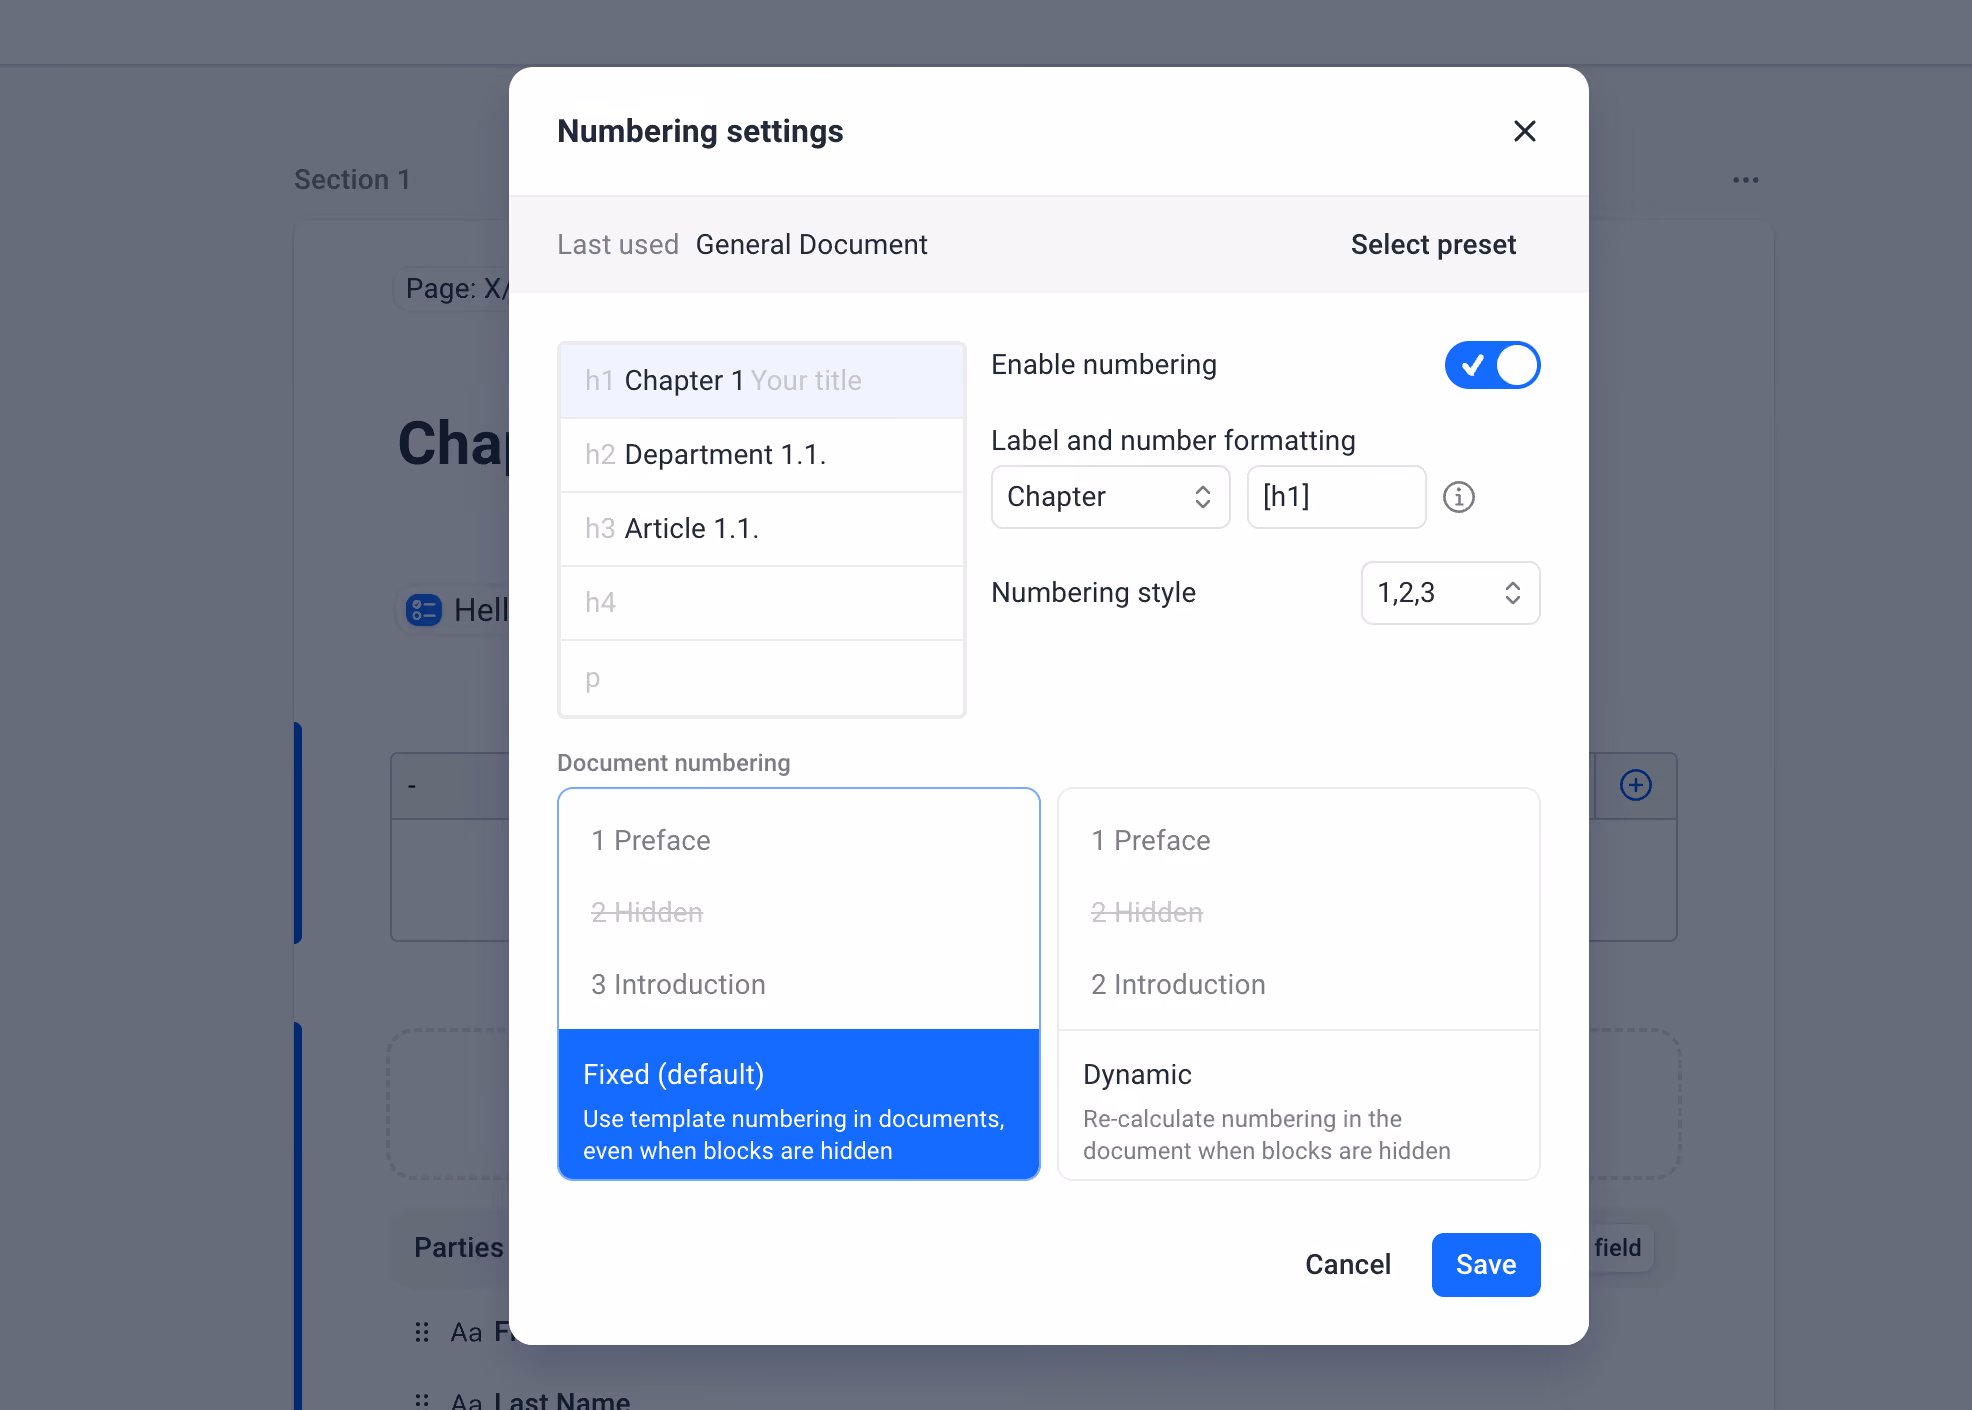Choose Fixed (default) document numbering
The height and width of the screenshot is (1410, 1972).
click(x=798, y=984)
